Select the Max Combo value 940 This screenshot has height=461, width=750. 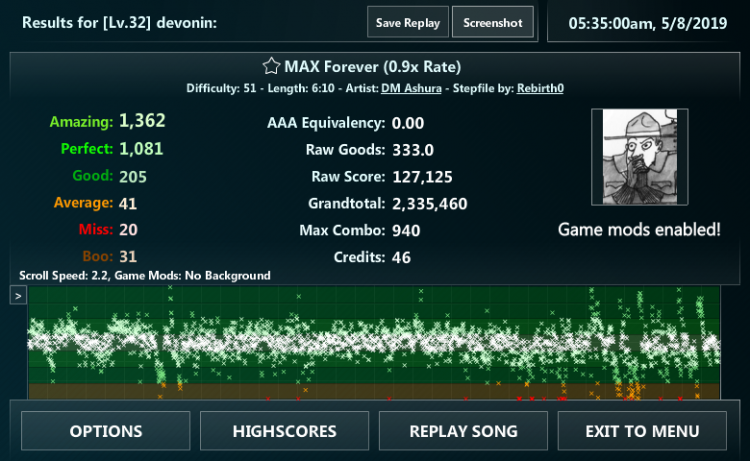click(406, 230)
